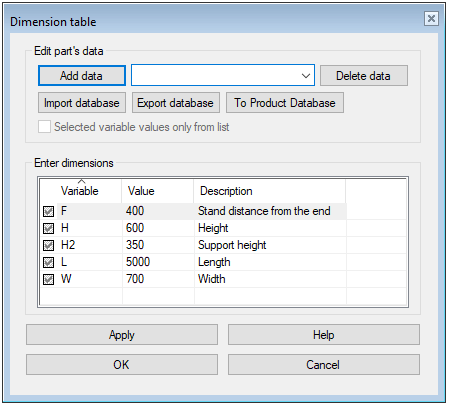This screenshot has height=406, width=449.
Task: Toggle the H2 variable checkbox
Action: pyautogui.click(x=48, y=245)
